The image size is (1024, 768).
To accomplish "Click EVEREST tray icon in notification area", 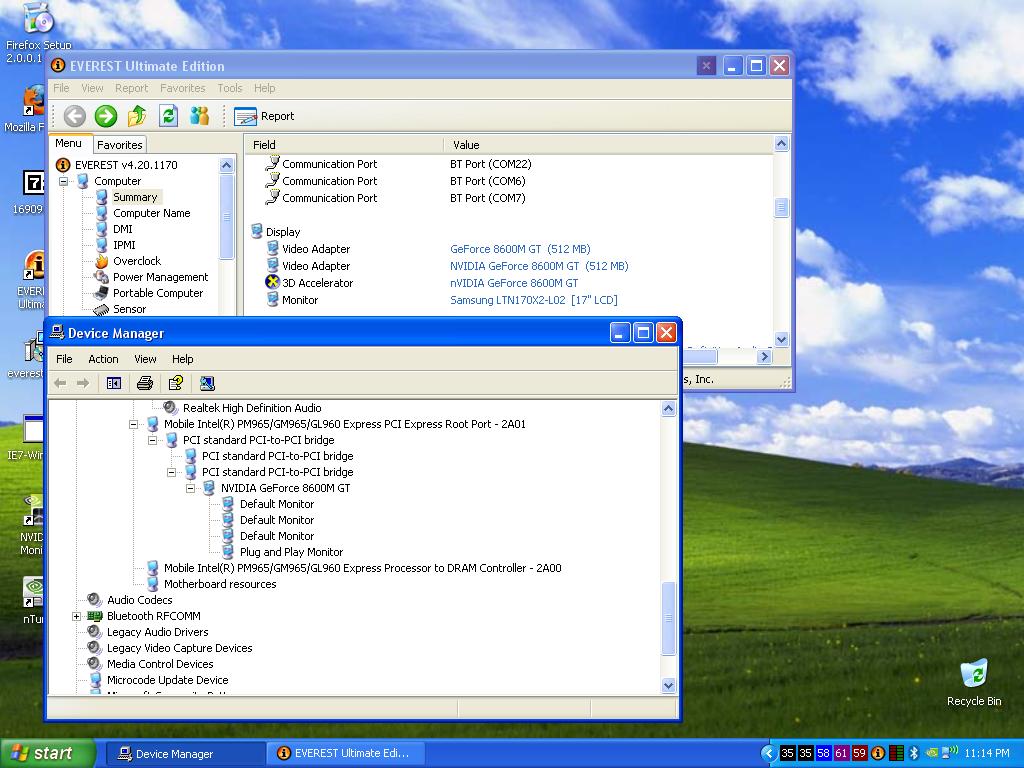I will [x=878, y=753].
